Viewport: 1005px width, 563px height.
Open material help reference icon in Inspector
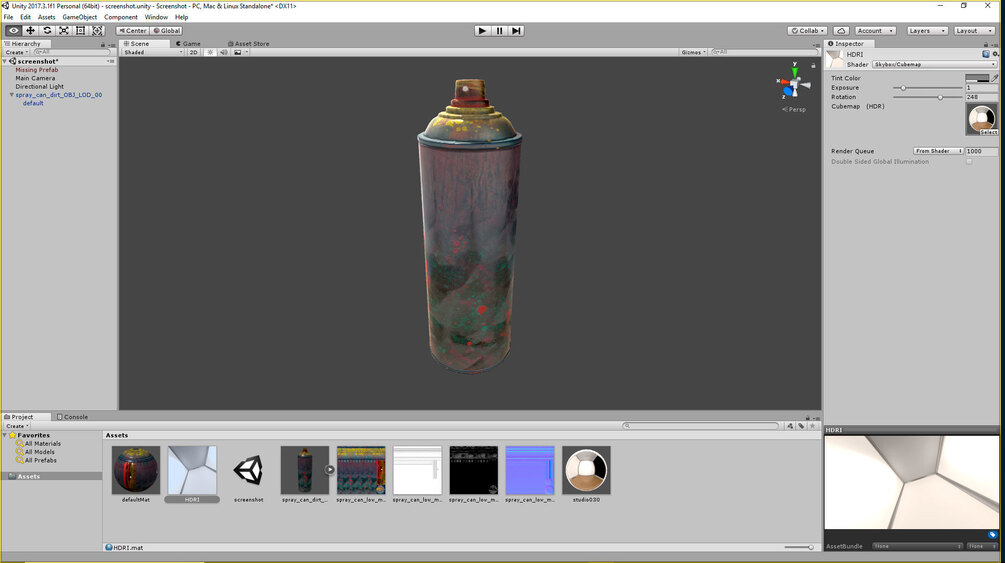point(986,55)
